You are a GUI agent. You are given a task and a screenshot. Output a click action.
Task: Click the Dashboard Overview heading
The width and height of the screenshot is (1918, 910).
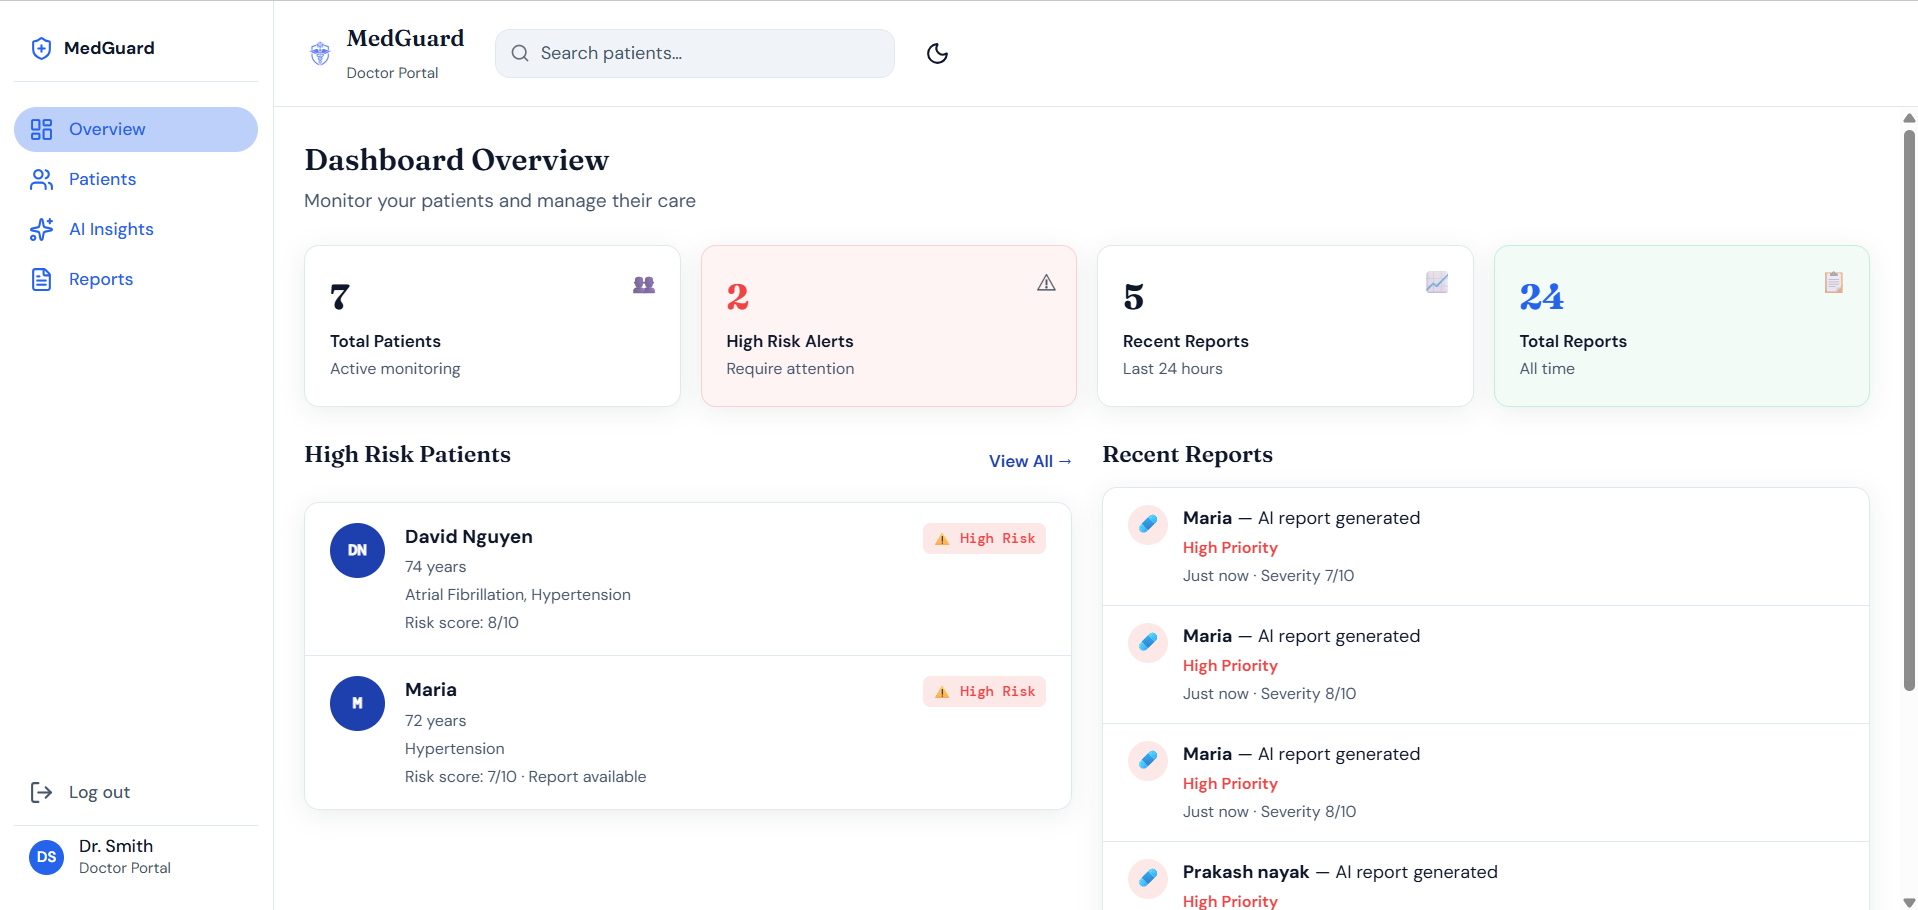tap(457, 160)
